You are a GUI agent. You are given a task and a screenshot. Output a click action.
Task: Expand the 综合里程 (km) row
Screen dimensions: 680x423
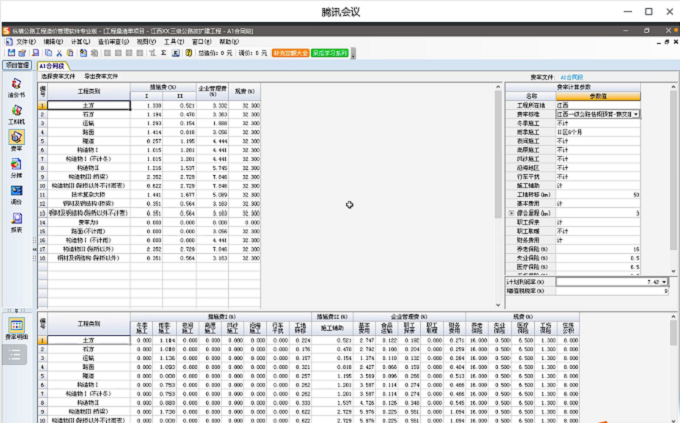tap(511, 213)
